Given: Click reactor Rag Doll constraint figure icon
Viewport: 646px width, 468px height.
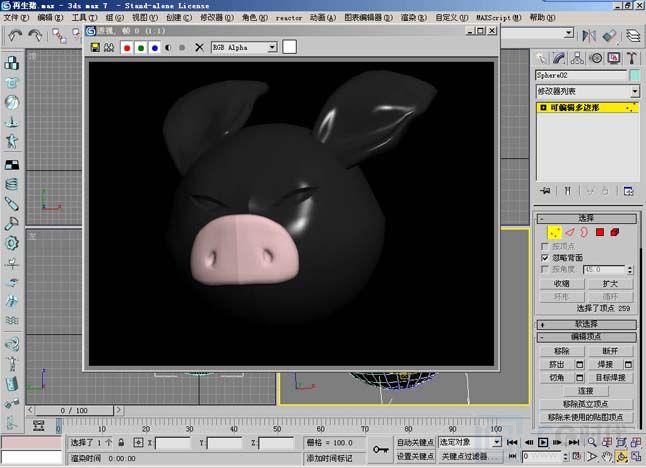Looking at the screenshot, I should tap(12, 363).
